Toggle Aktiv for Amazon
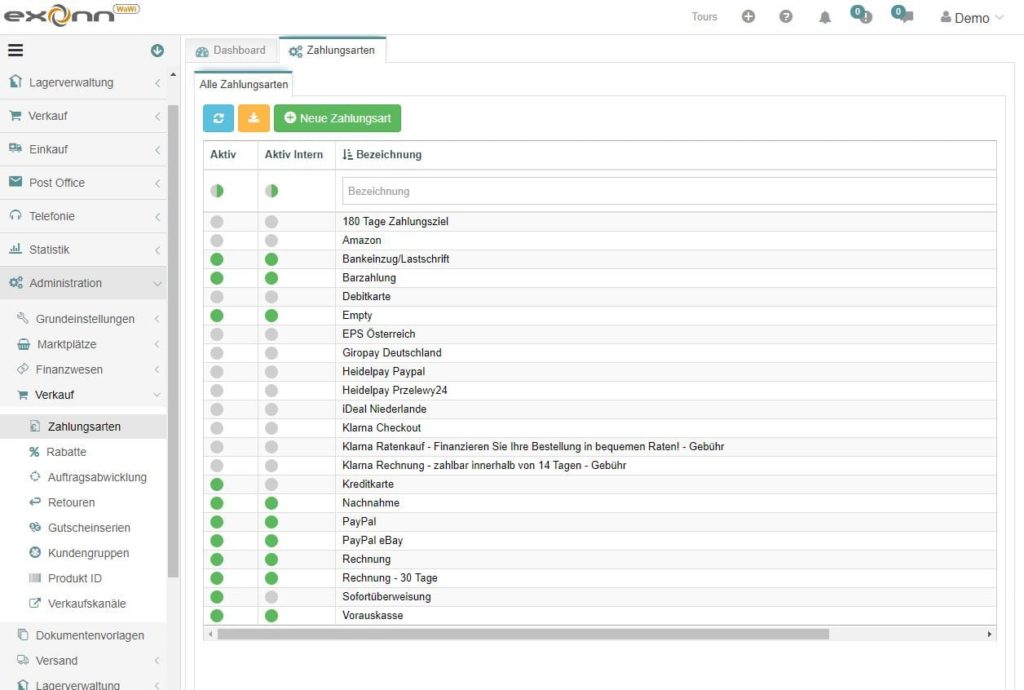 (x=217, y=240)
